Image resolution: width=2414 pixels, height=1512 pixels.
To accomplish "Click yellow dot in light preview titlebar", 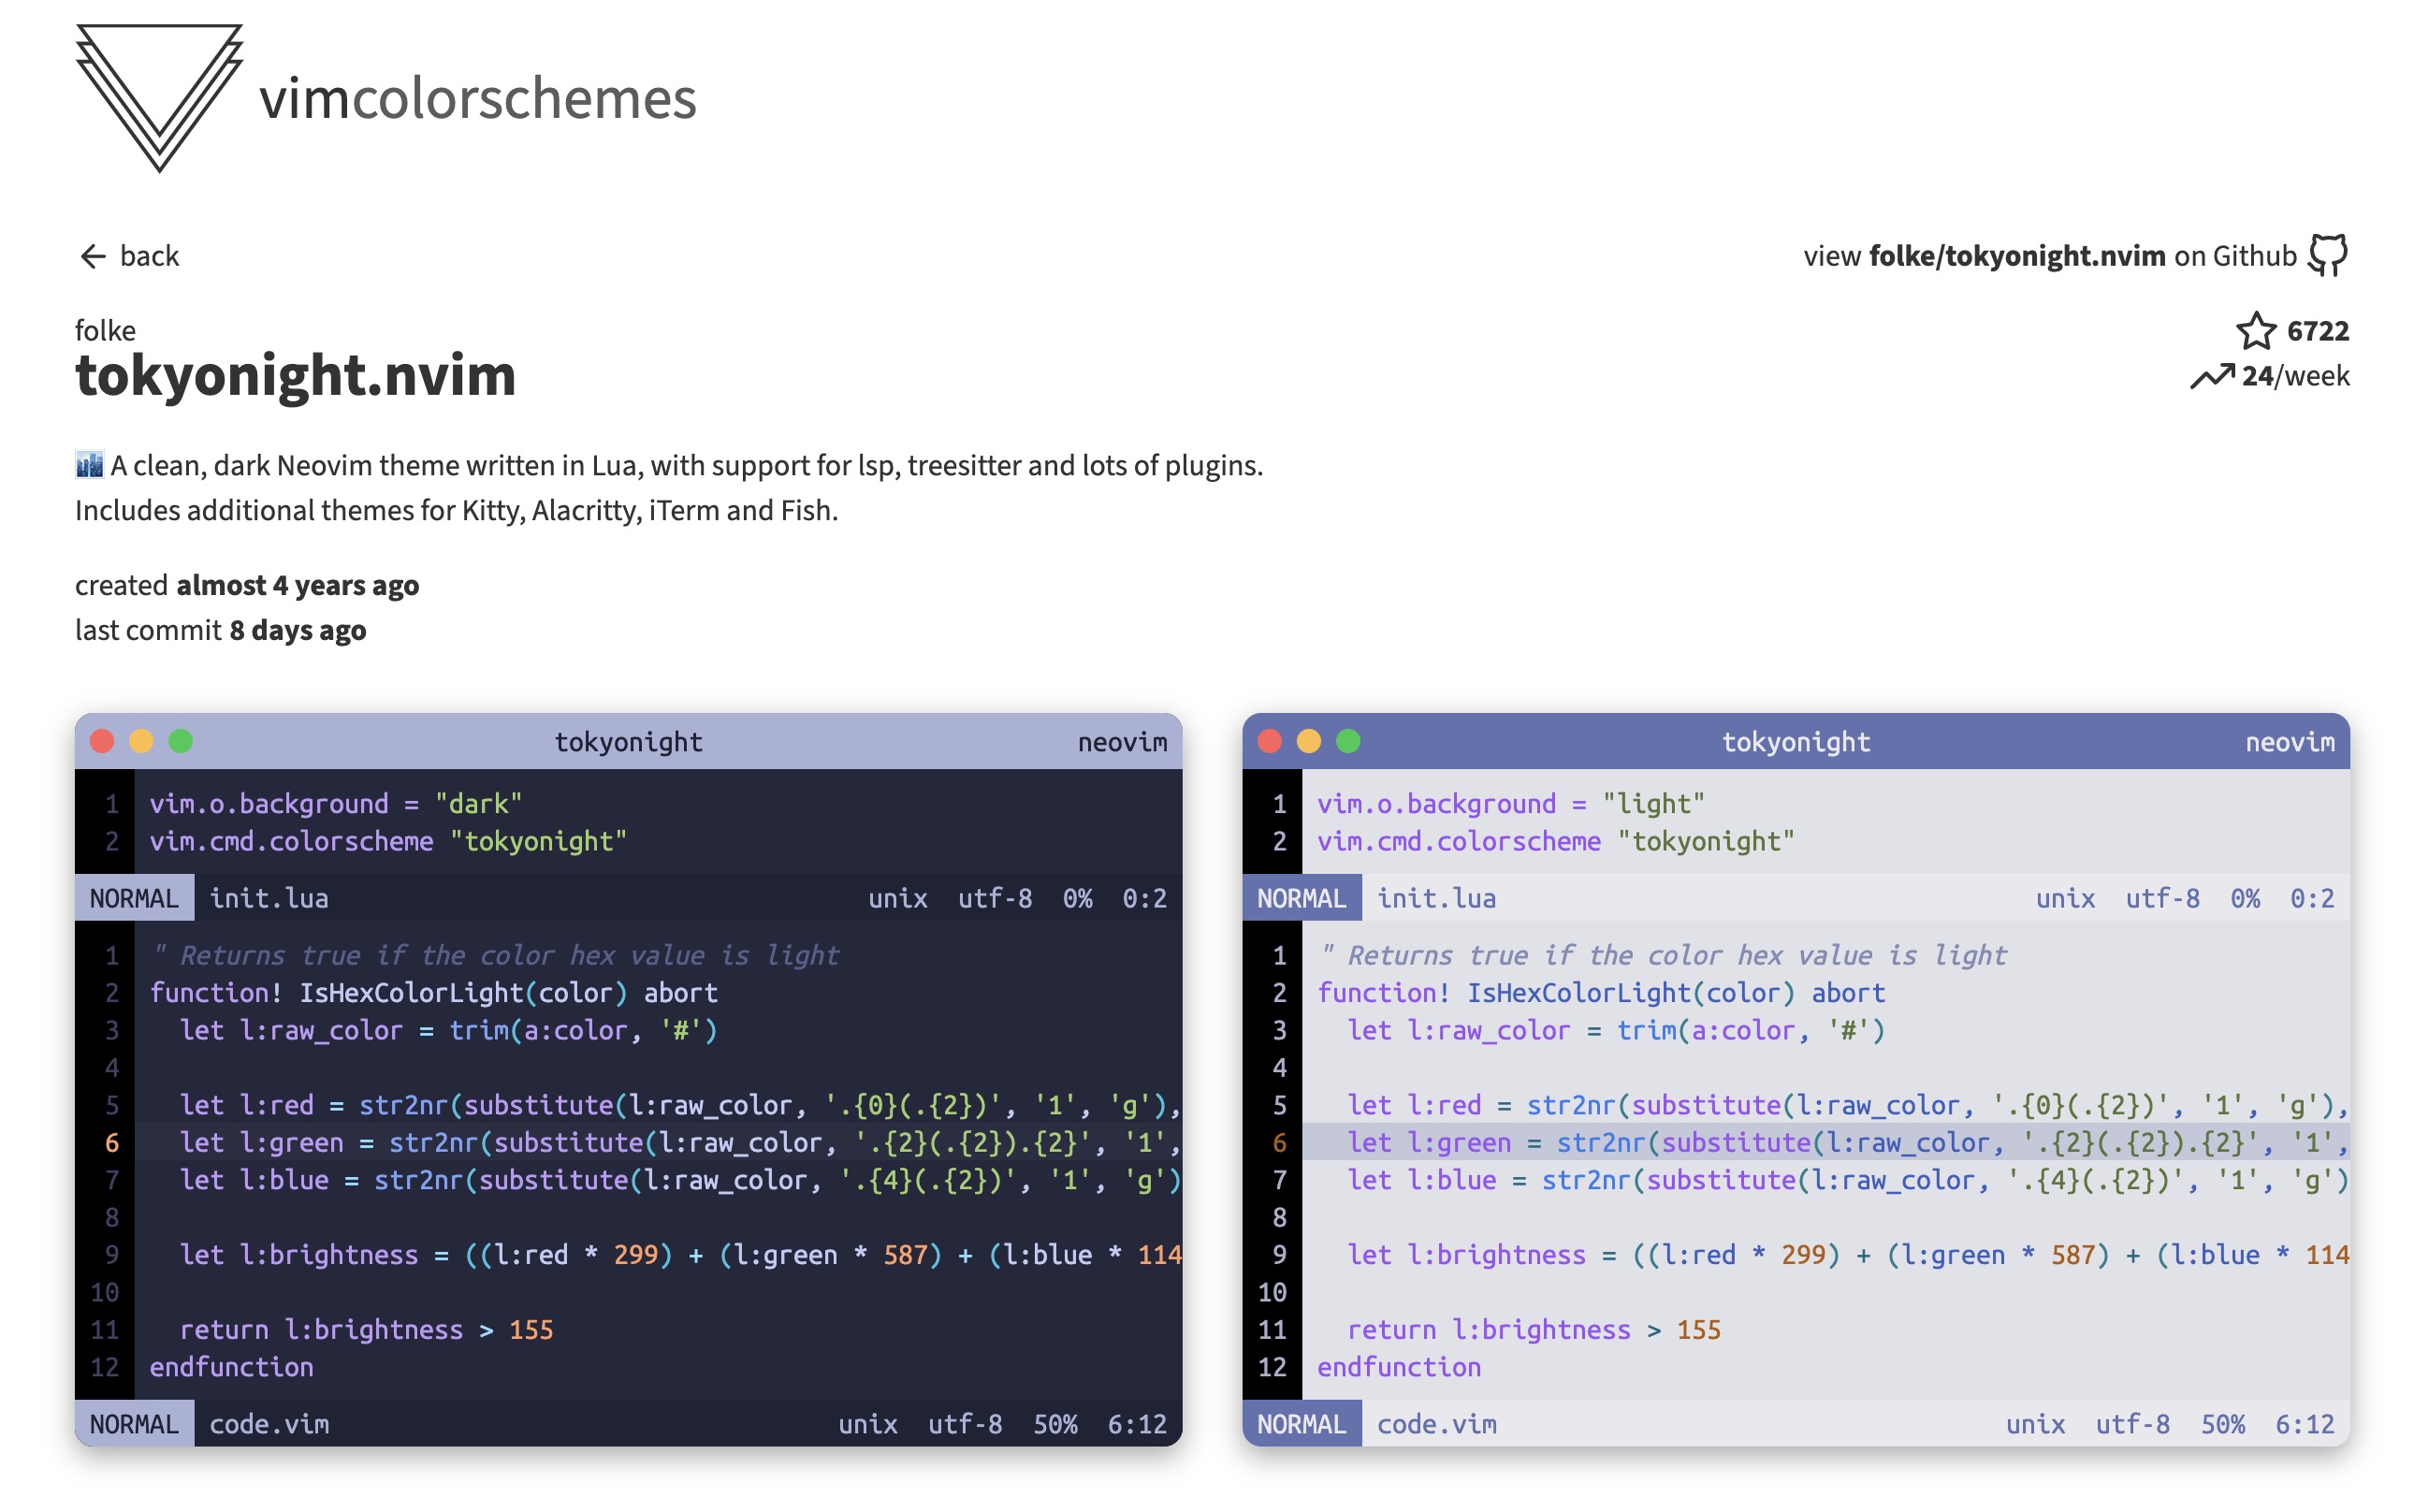I will tap(1308, 741).
